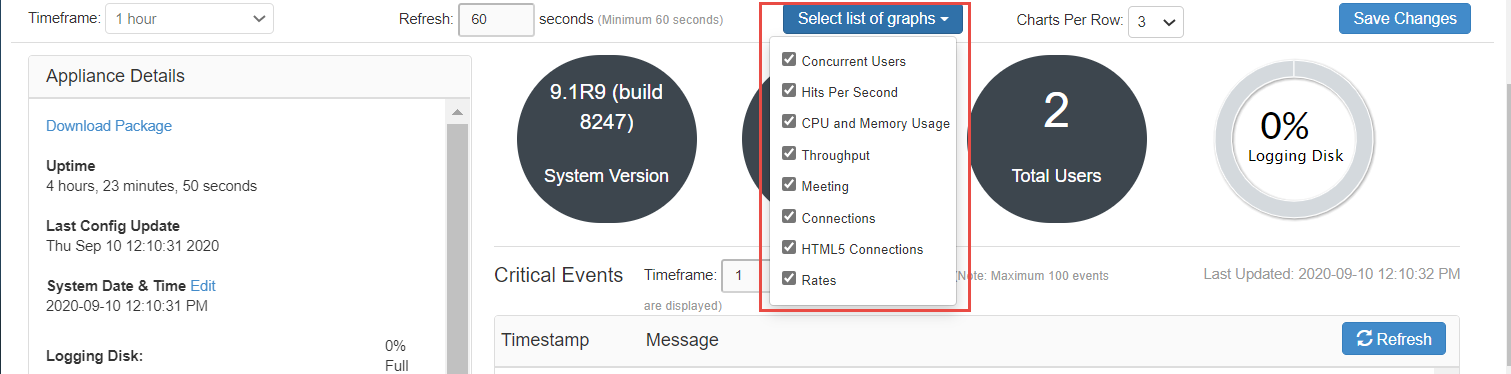Click the Timestamp column header
The image size is (1511, 374).
545,340
